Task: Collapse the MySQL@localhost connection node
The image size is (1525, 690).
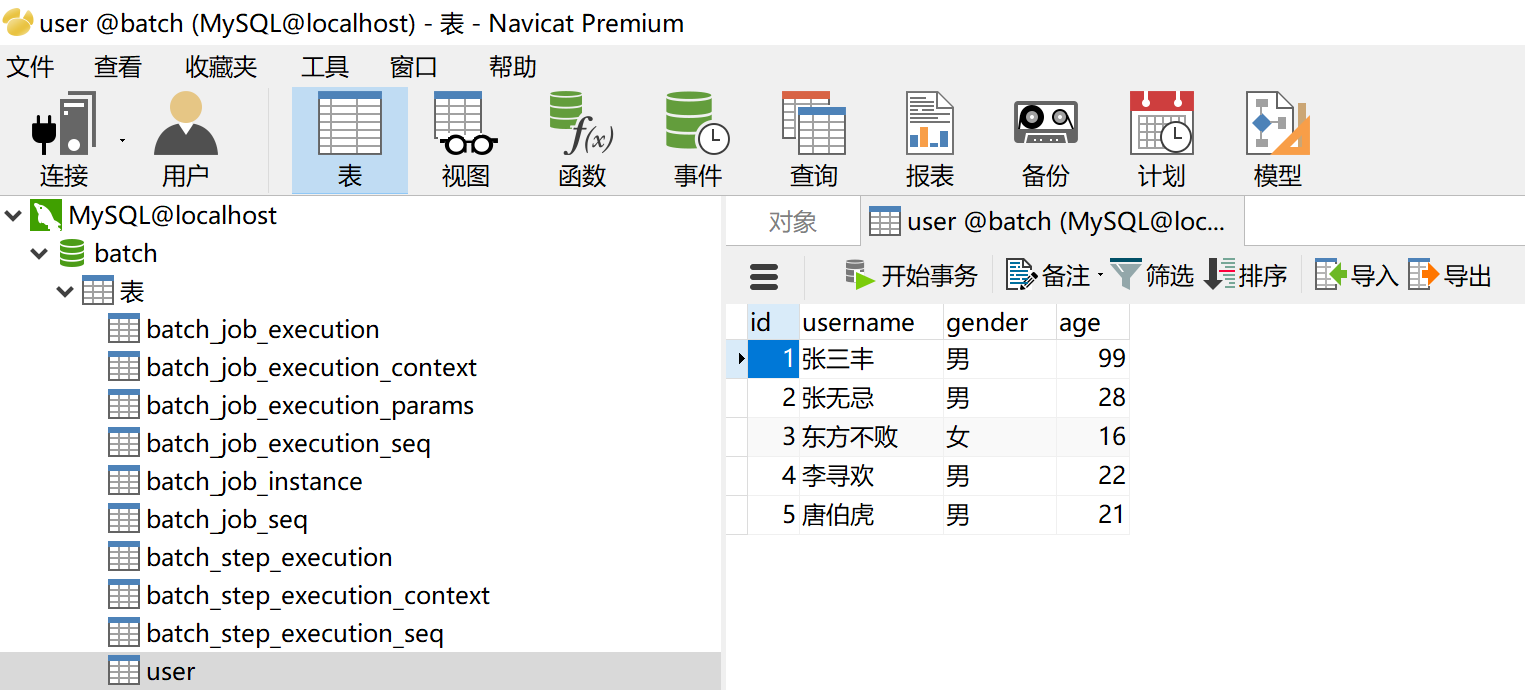Action: (14, 216)
